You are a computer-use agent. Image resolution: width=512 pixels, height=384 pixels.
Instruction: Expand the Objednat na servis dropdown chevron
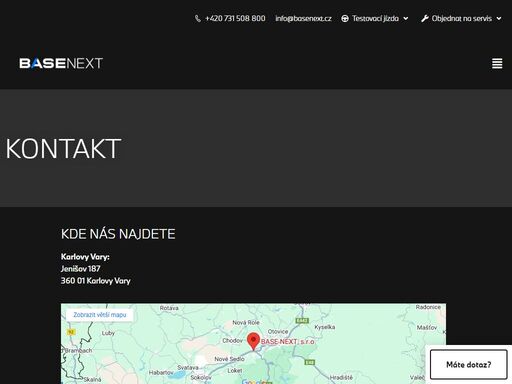(499, 19)
